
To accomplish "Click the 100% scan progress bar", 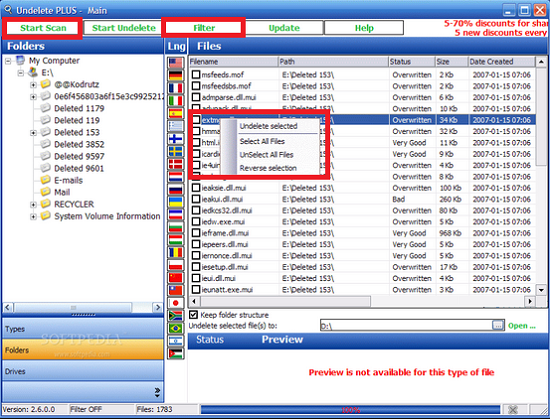I will [x=350, y=410].
